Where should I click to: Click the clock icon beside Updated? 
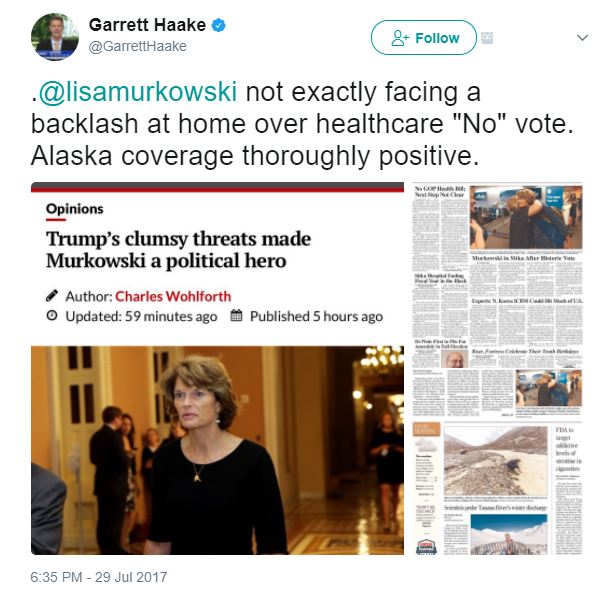(52, 315)
